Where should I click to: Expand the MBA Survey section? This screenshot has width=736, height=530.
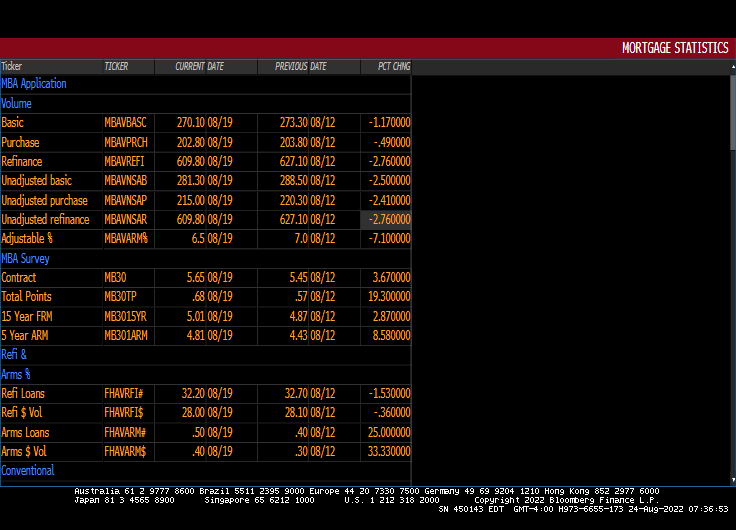pos(26,258)
